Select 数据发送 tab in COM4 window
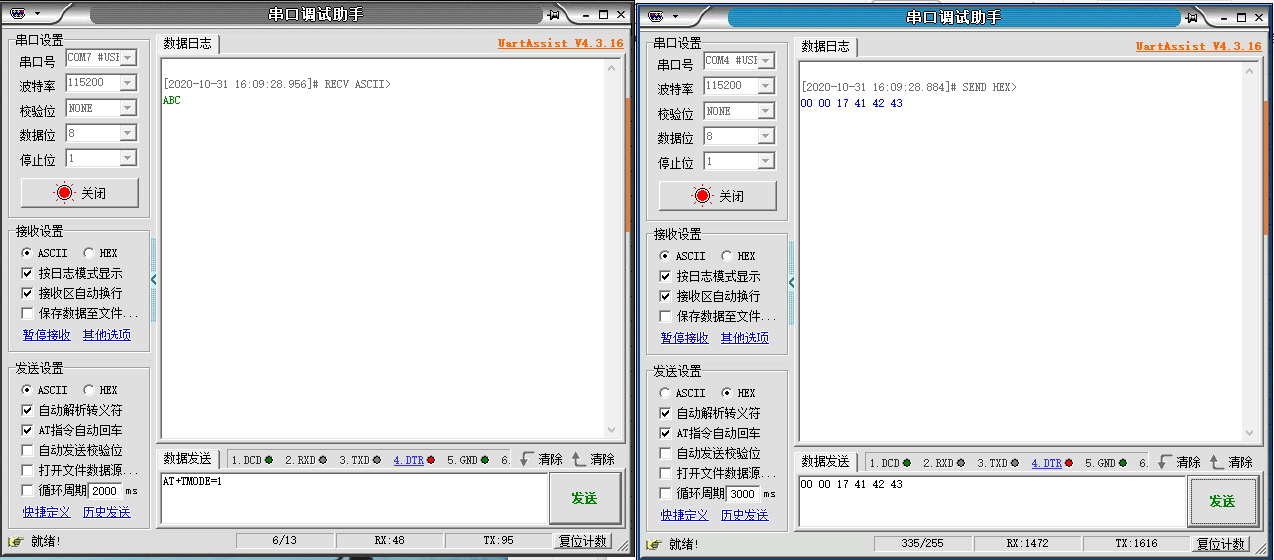 [x=826, y=462]
